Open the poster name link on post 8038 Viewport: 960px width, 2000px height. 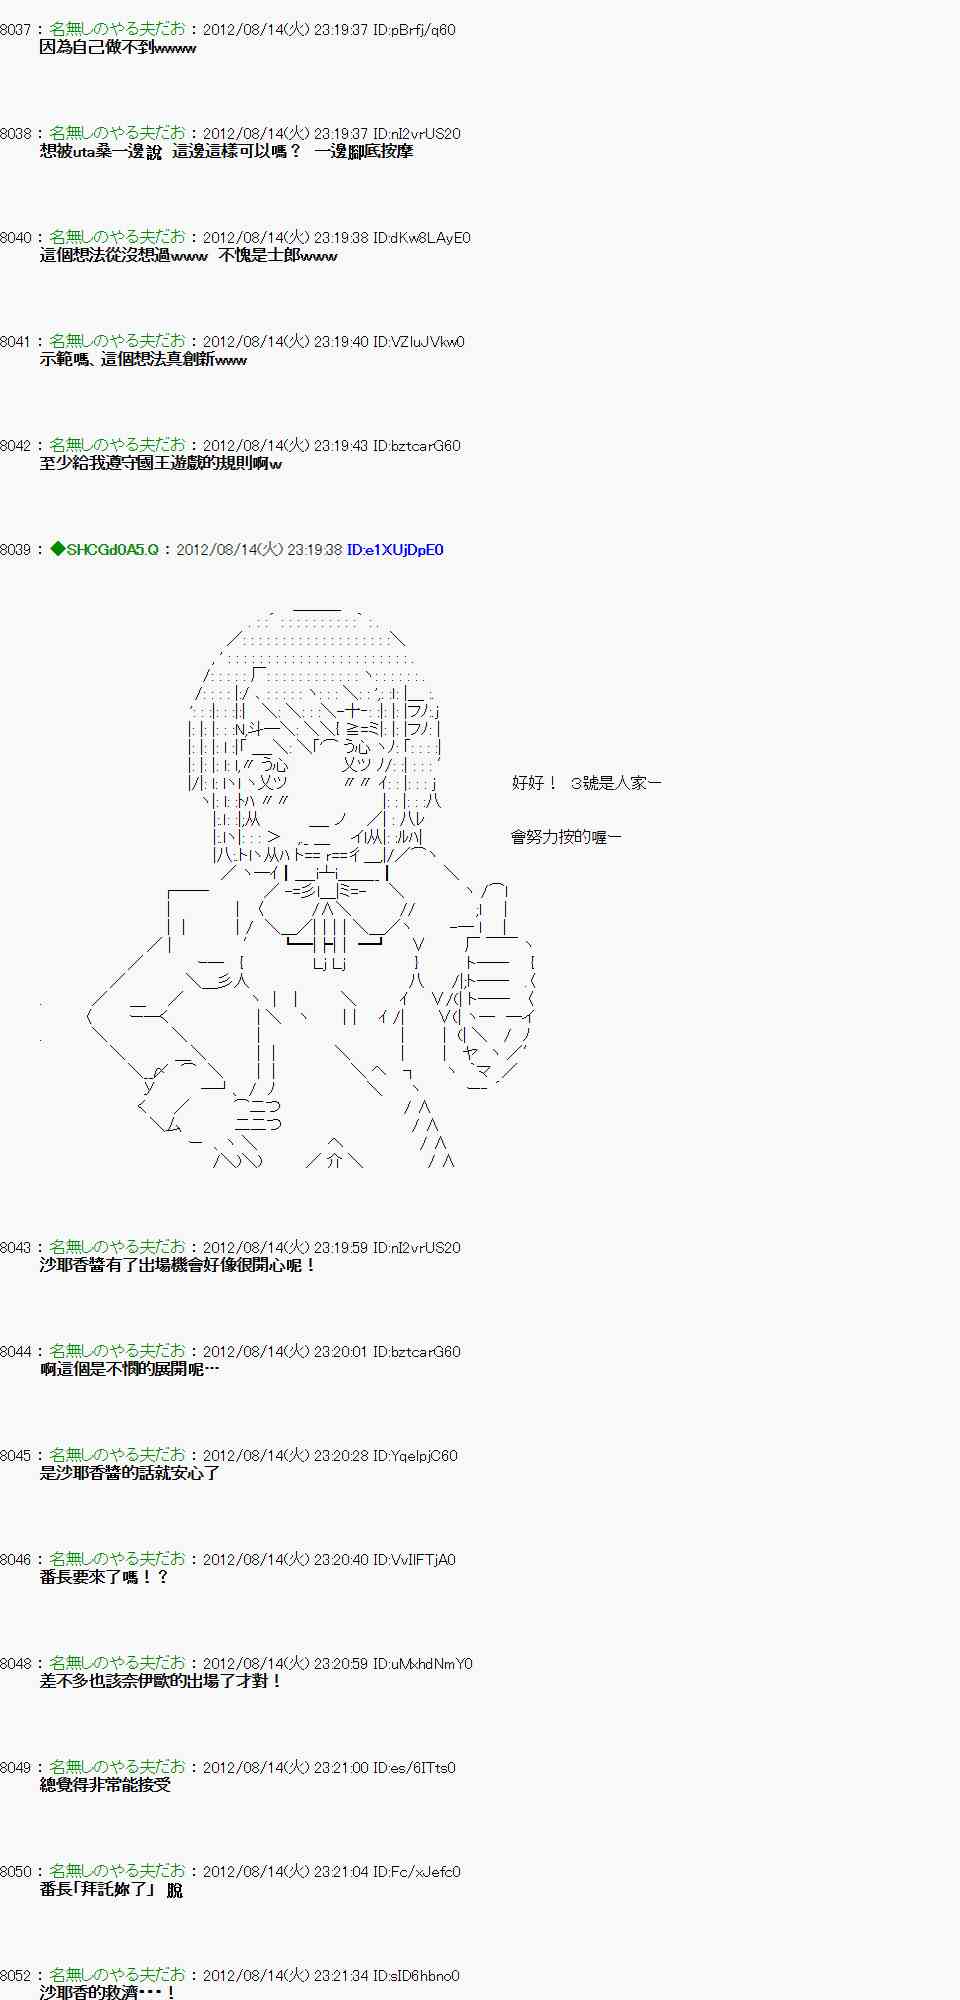point(117,133)
